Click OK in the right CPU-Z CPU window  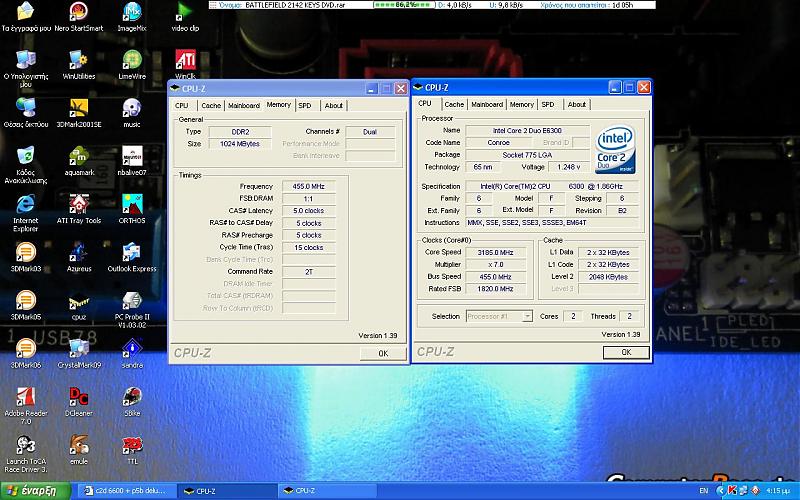[x=626, y=352]
